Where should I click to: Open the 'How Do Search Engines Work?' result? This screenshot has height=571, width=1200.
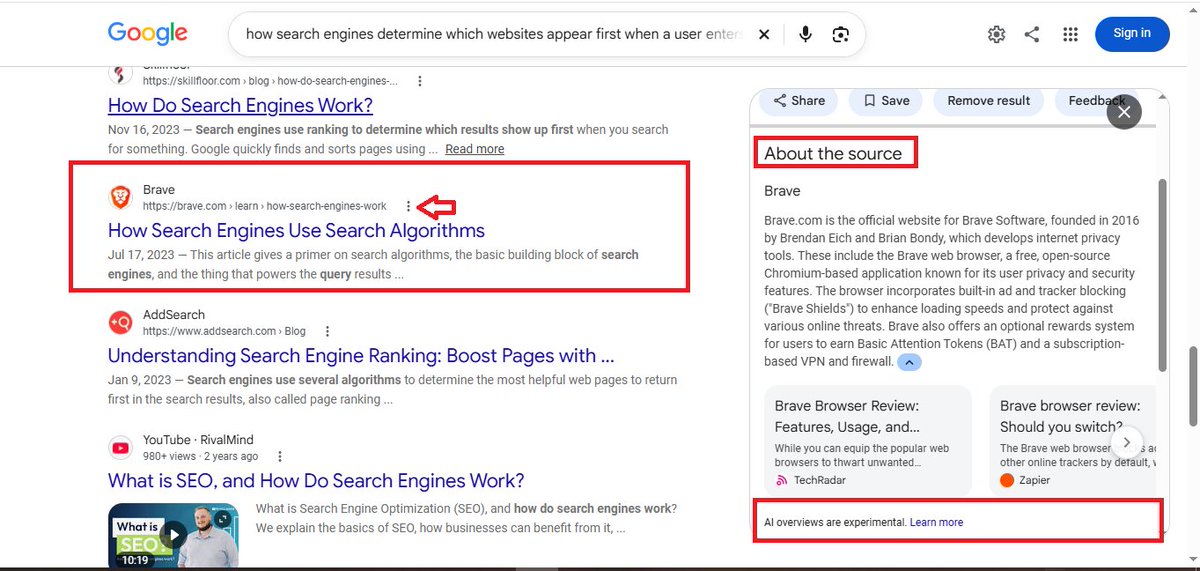[240, 105]
